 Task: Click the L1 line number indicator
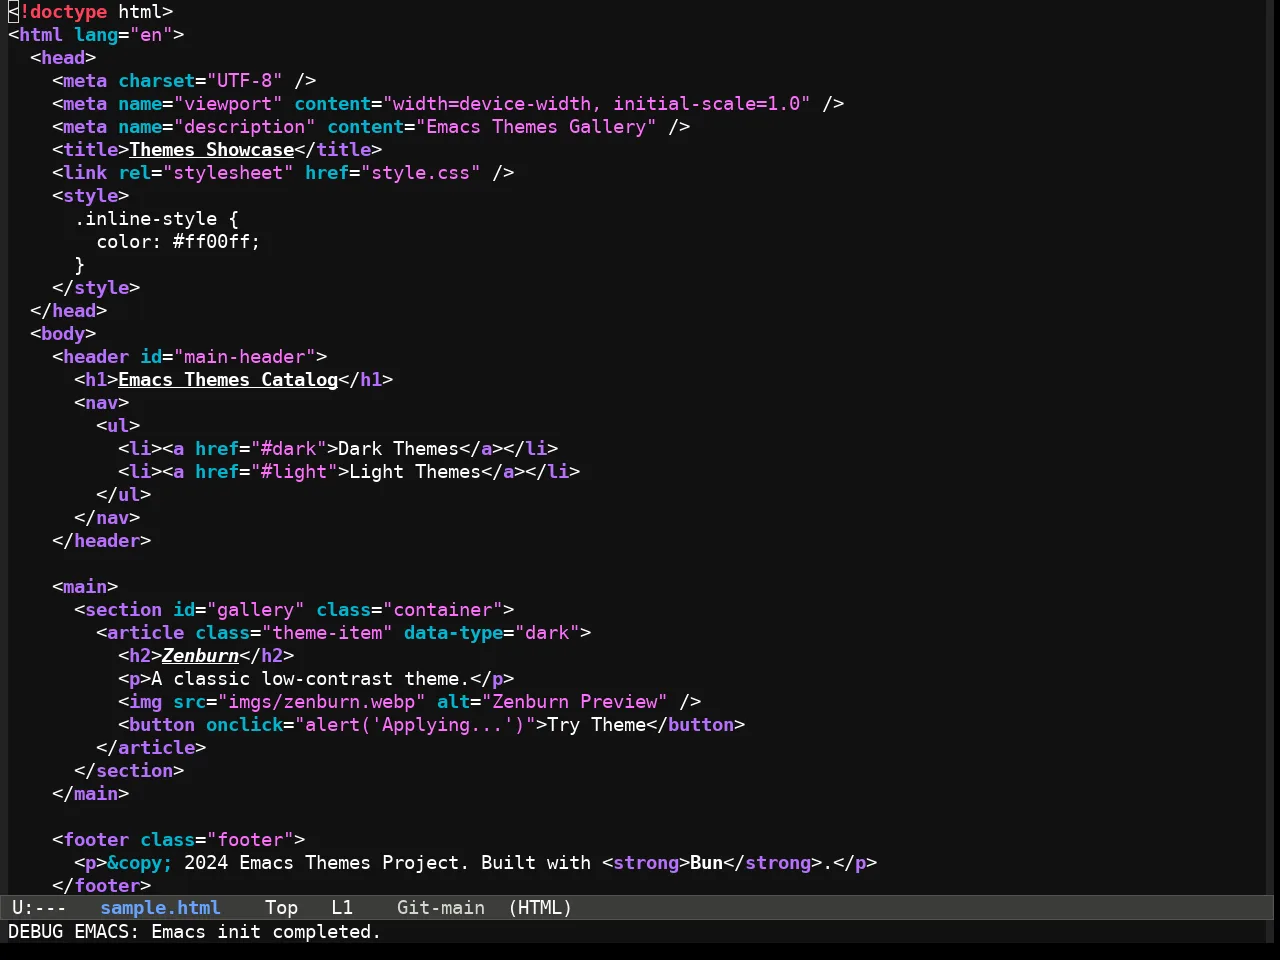click(342, 908)
